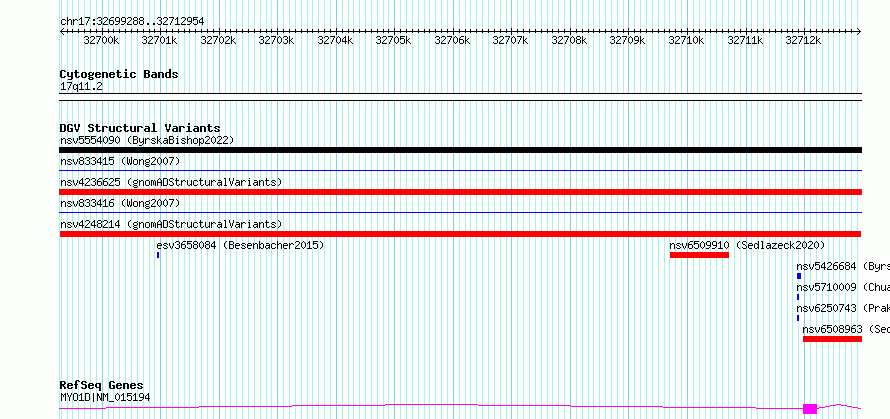Click the thin blue nsv833415 line
890x419 pixels.
(x=460, y=170)
